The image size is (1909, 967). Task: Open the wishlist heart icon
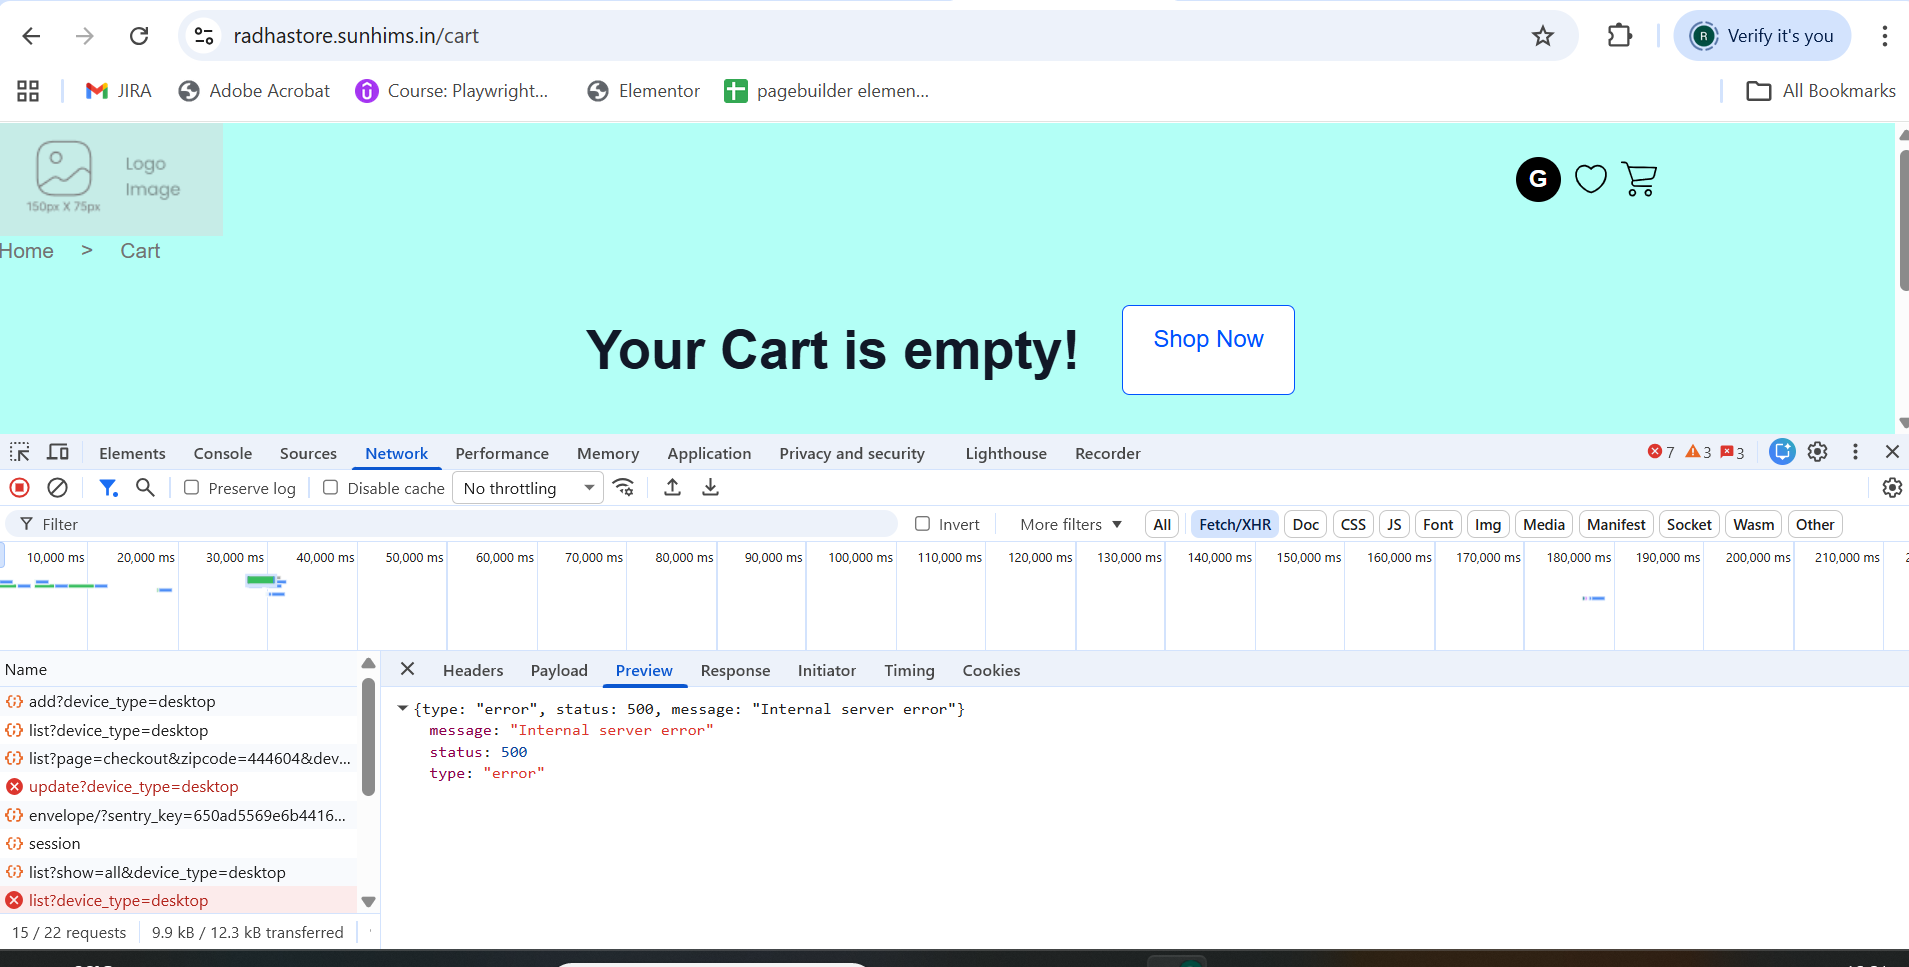[x=1590, y=179]
